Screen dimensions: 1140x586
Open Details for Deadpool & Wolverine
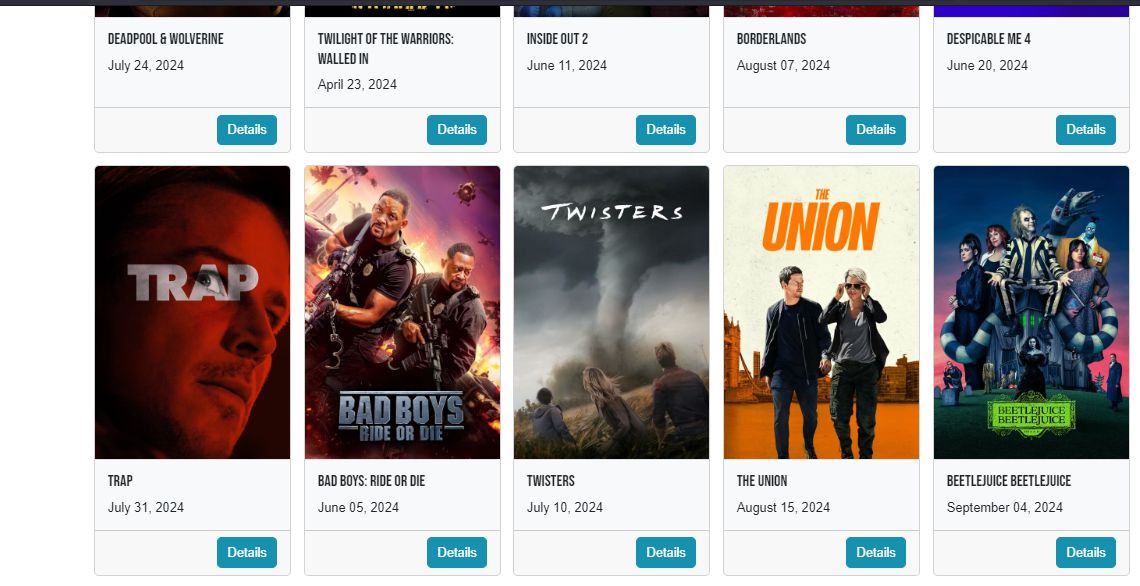[x=246, y=129]
